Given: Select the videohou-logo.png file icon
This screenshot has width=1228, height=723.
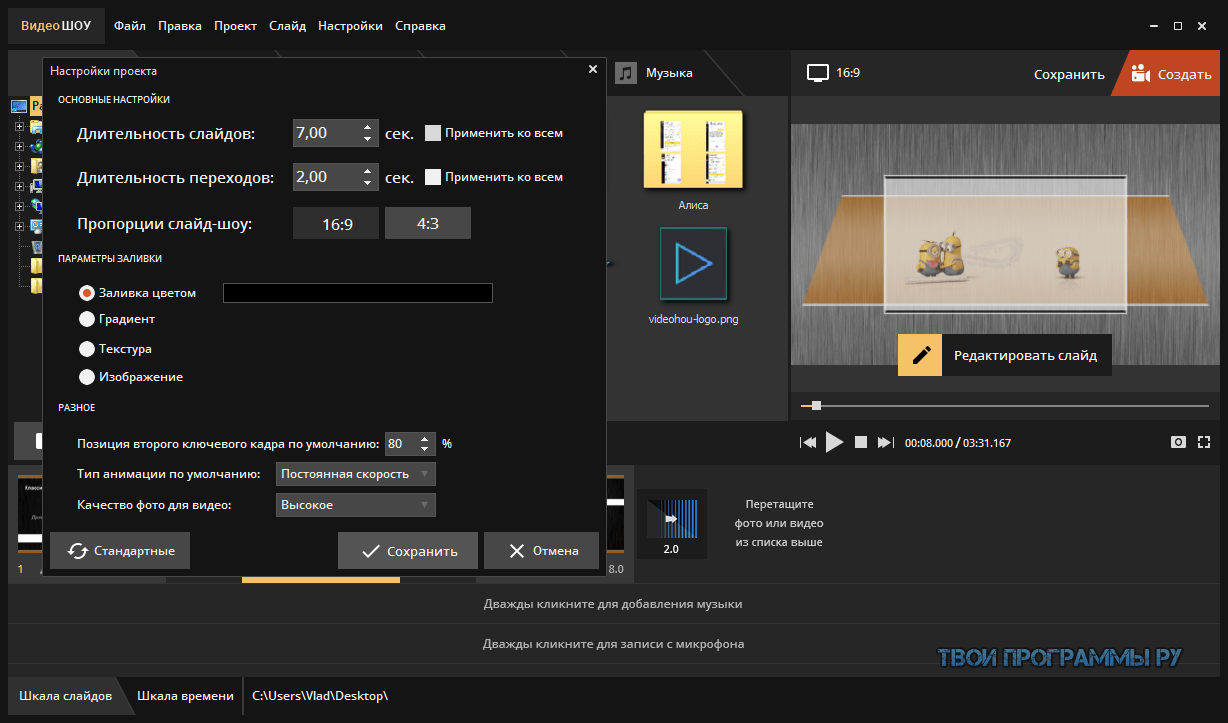Looking at the screenshot, I should [693, 264].
